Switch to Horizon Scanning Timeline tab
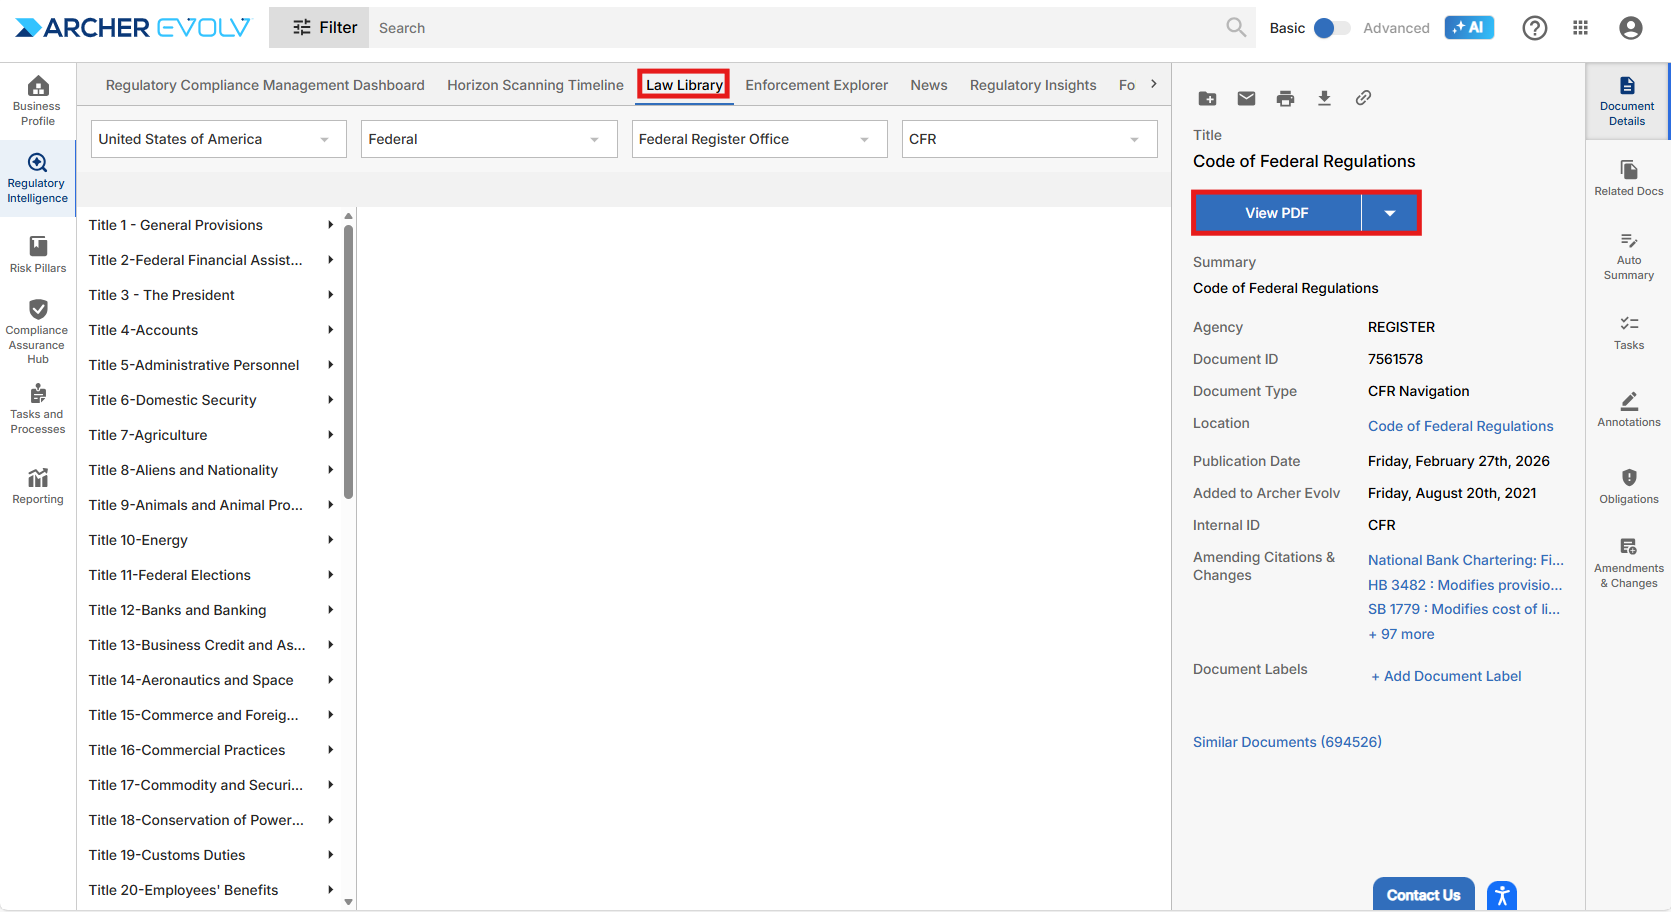Screen dimensions: 1671x912 pos(535,85)
